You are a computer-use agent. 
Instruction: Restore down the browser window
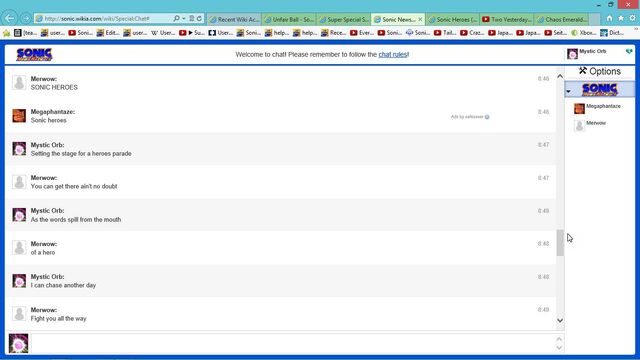click(x=611, y=5)
